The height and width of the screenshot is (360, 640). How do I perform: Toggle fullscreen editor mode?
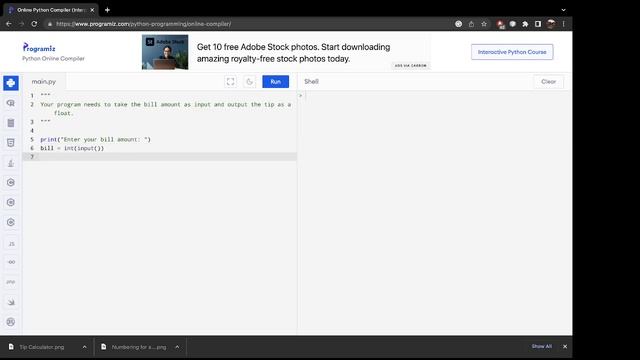[x=231, y=82]
